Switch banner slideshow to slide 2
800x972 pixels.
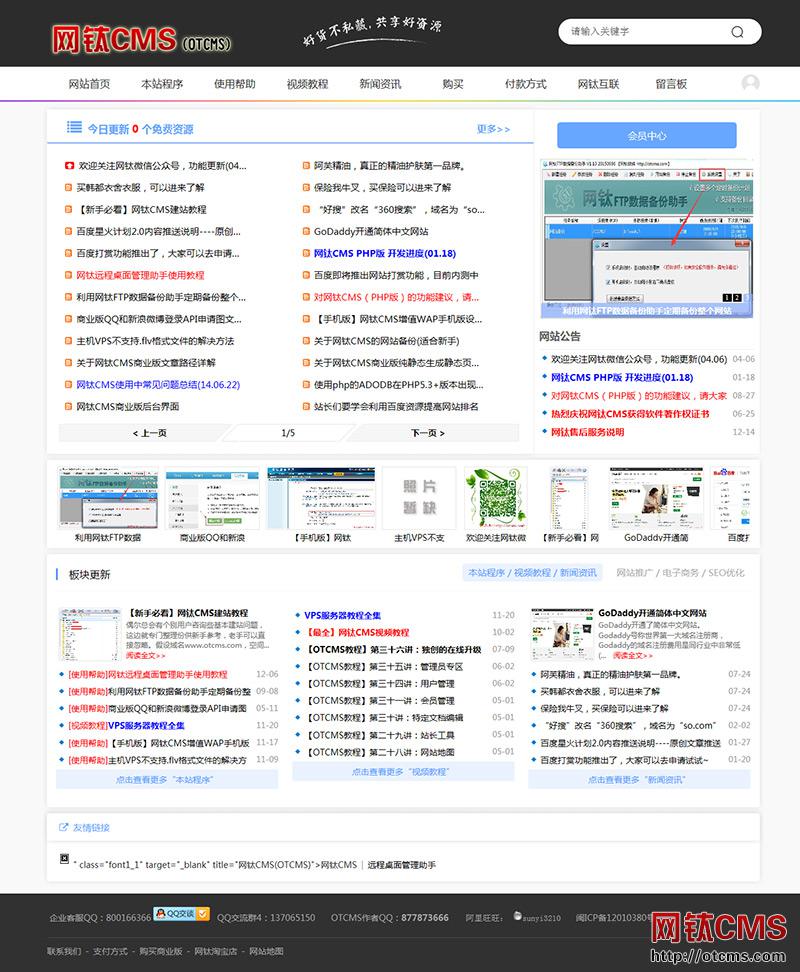click(x=738, y=297)
